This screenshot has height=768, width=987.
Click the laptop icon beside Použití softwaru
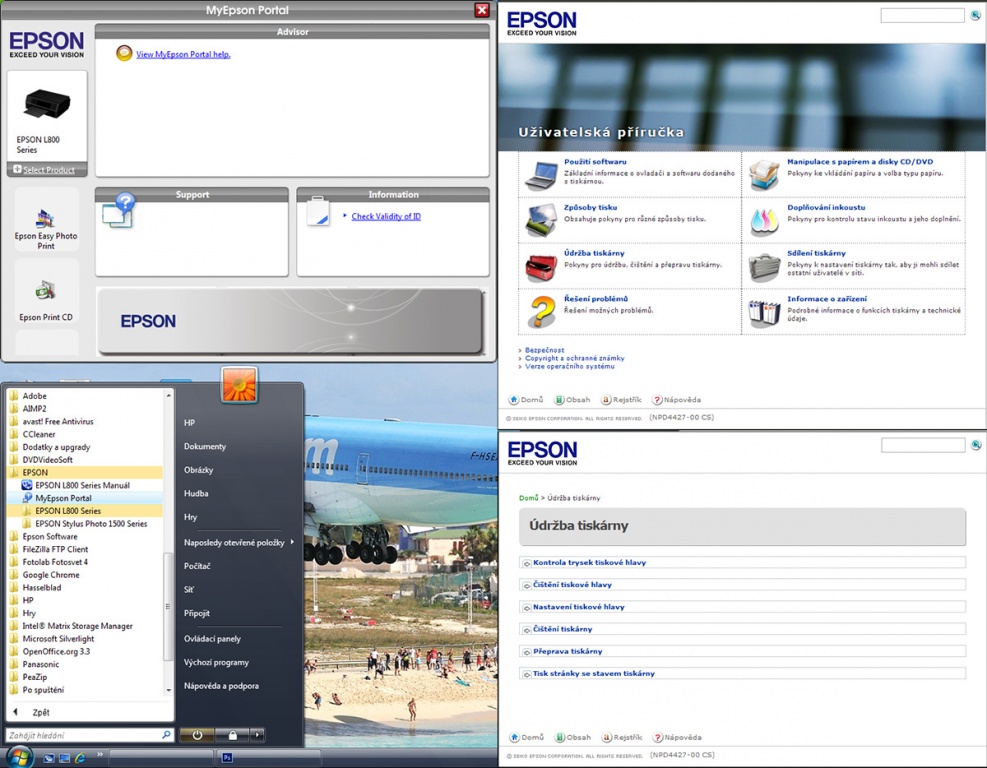point(541,175)
